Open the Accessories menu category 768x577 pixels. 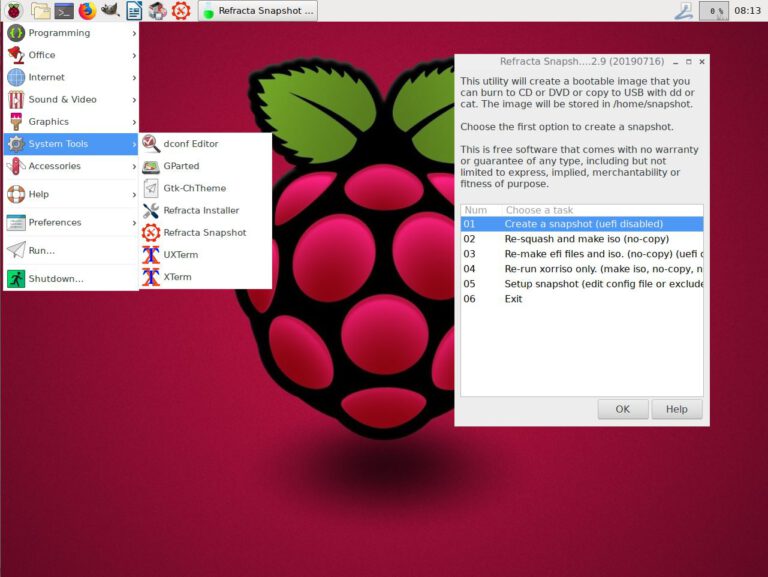(x=72, y=166)
